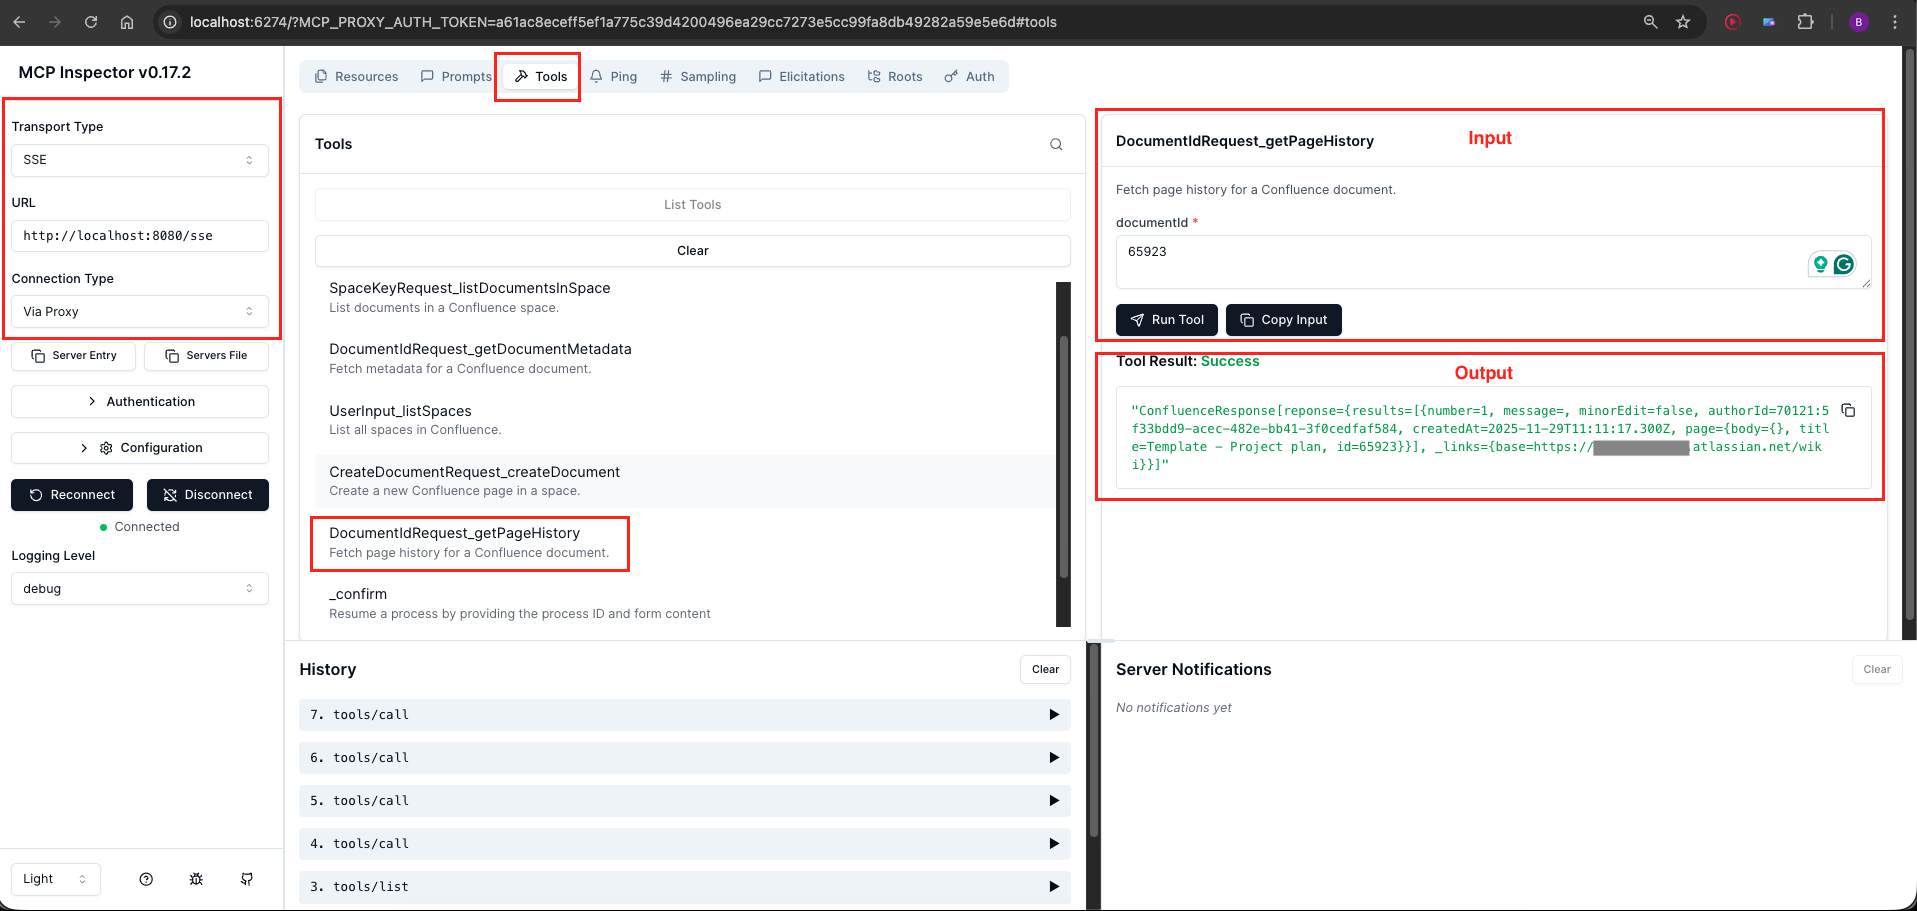Expand the Configuration section
Image resolution: width=1917 pixels, height=911 pixels.
140,447
